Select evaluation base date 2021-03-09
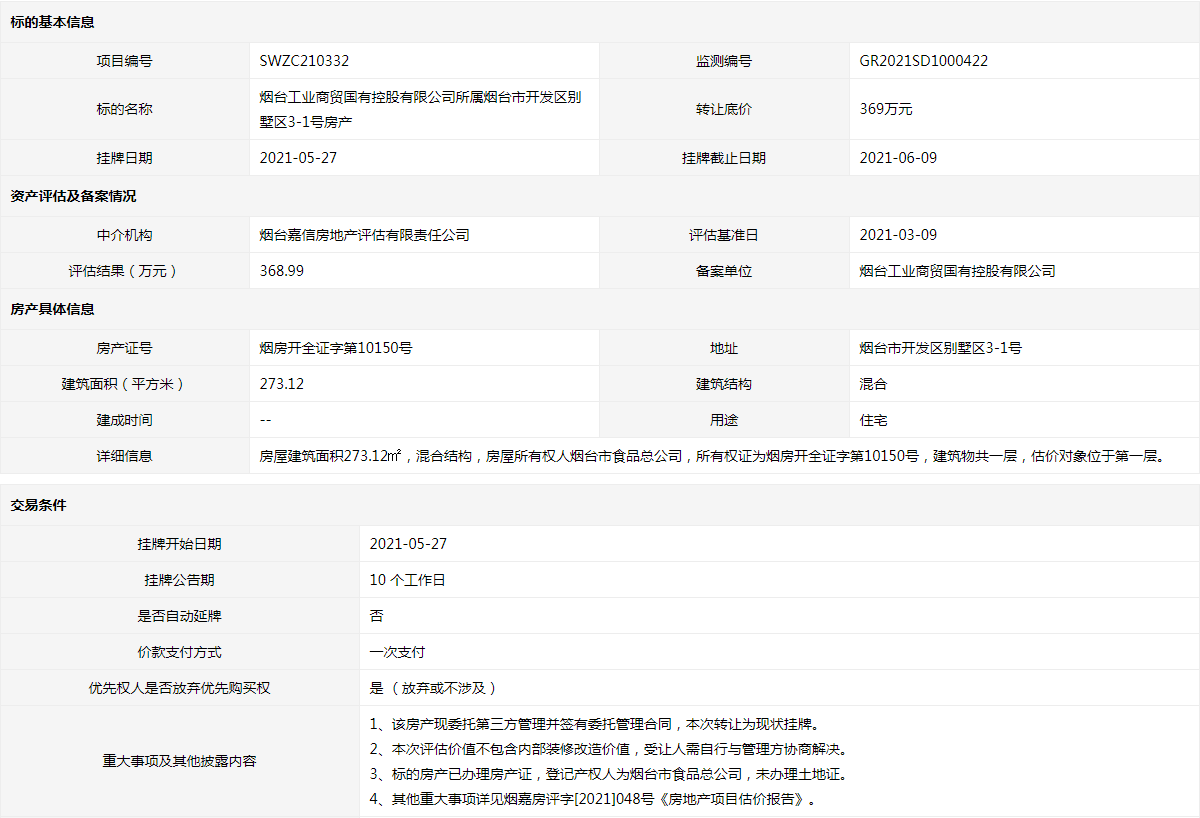This screenshot has width=1200, height=818. 898,235
